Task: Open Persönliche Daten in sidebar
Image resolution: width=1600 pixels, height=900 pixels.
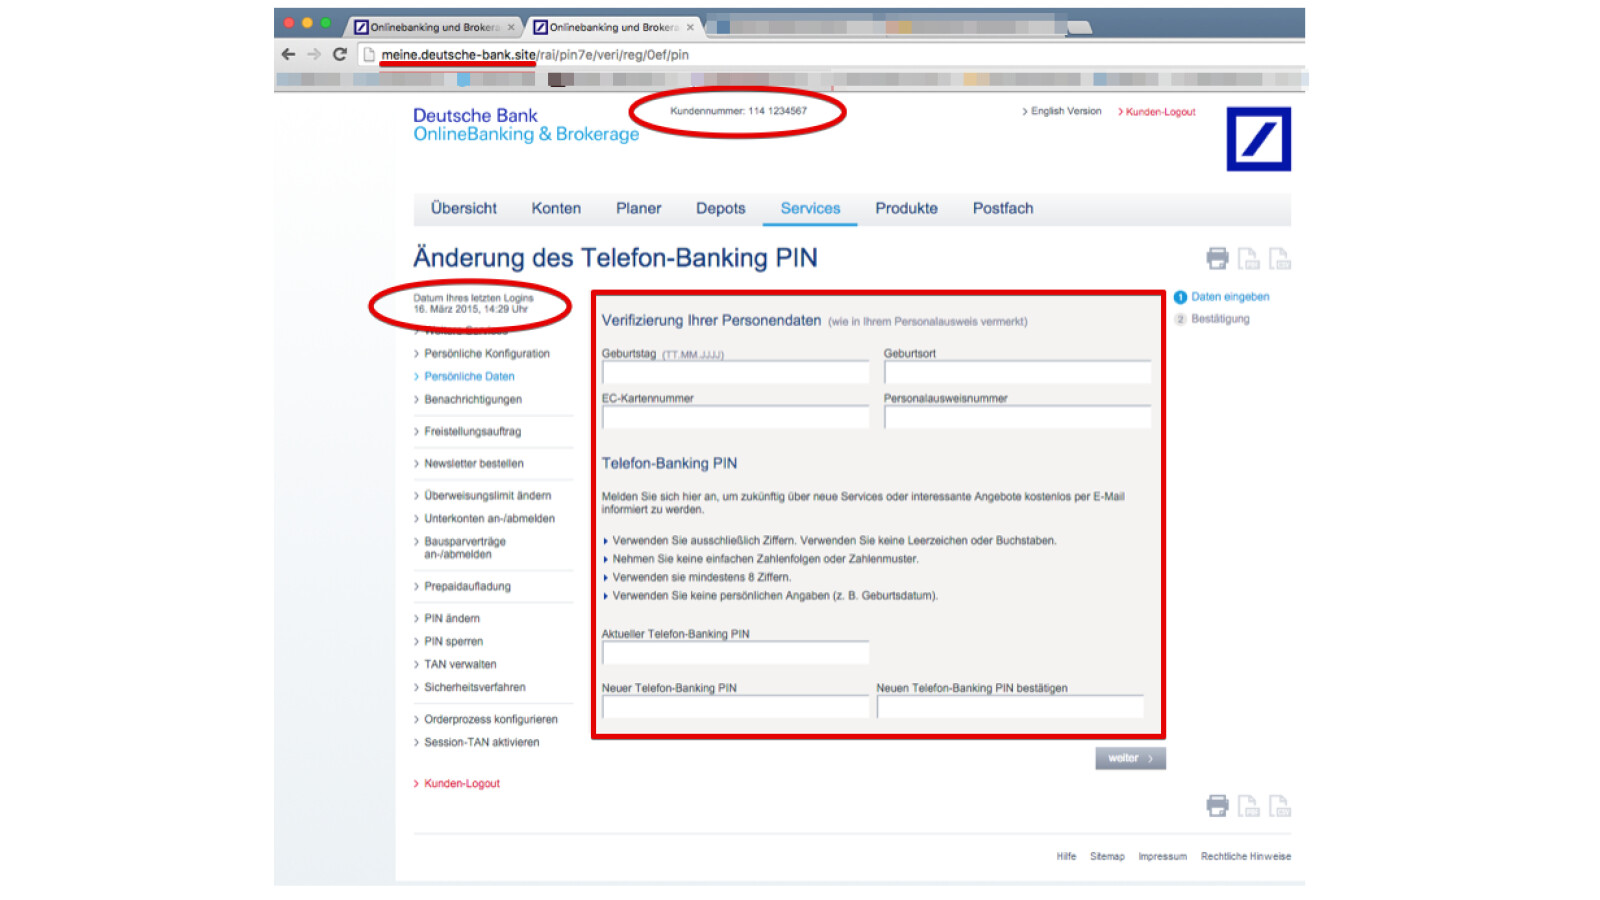Action: coord(469,377)
